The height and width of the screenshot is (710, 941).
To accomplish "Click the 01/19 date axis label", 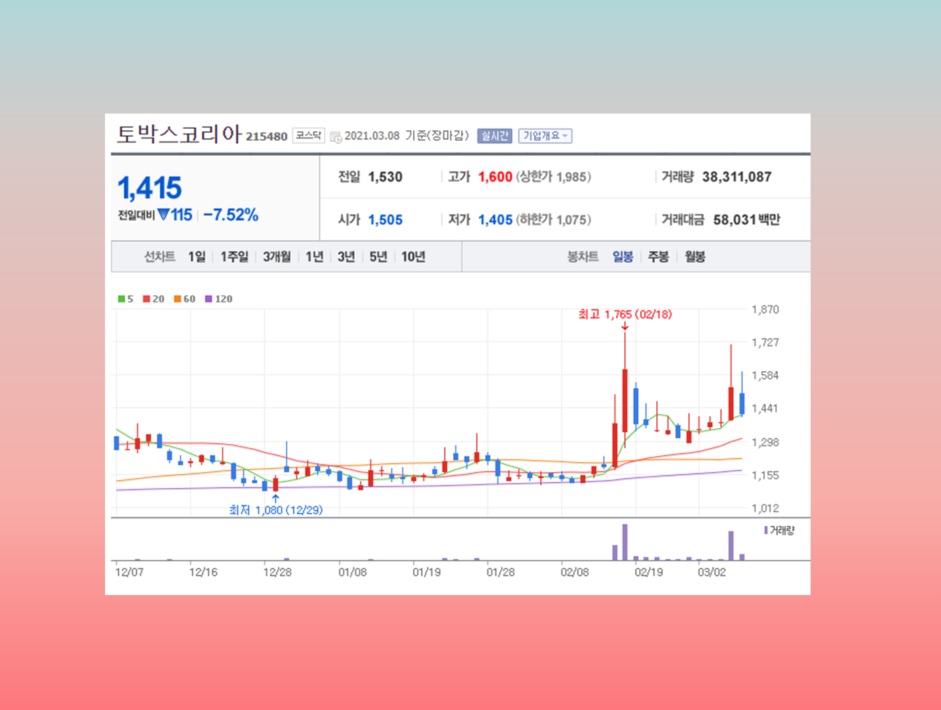I will (427, 573).
